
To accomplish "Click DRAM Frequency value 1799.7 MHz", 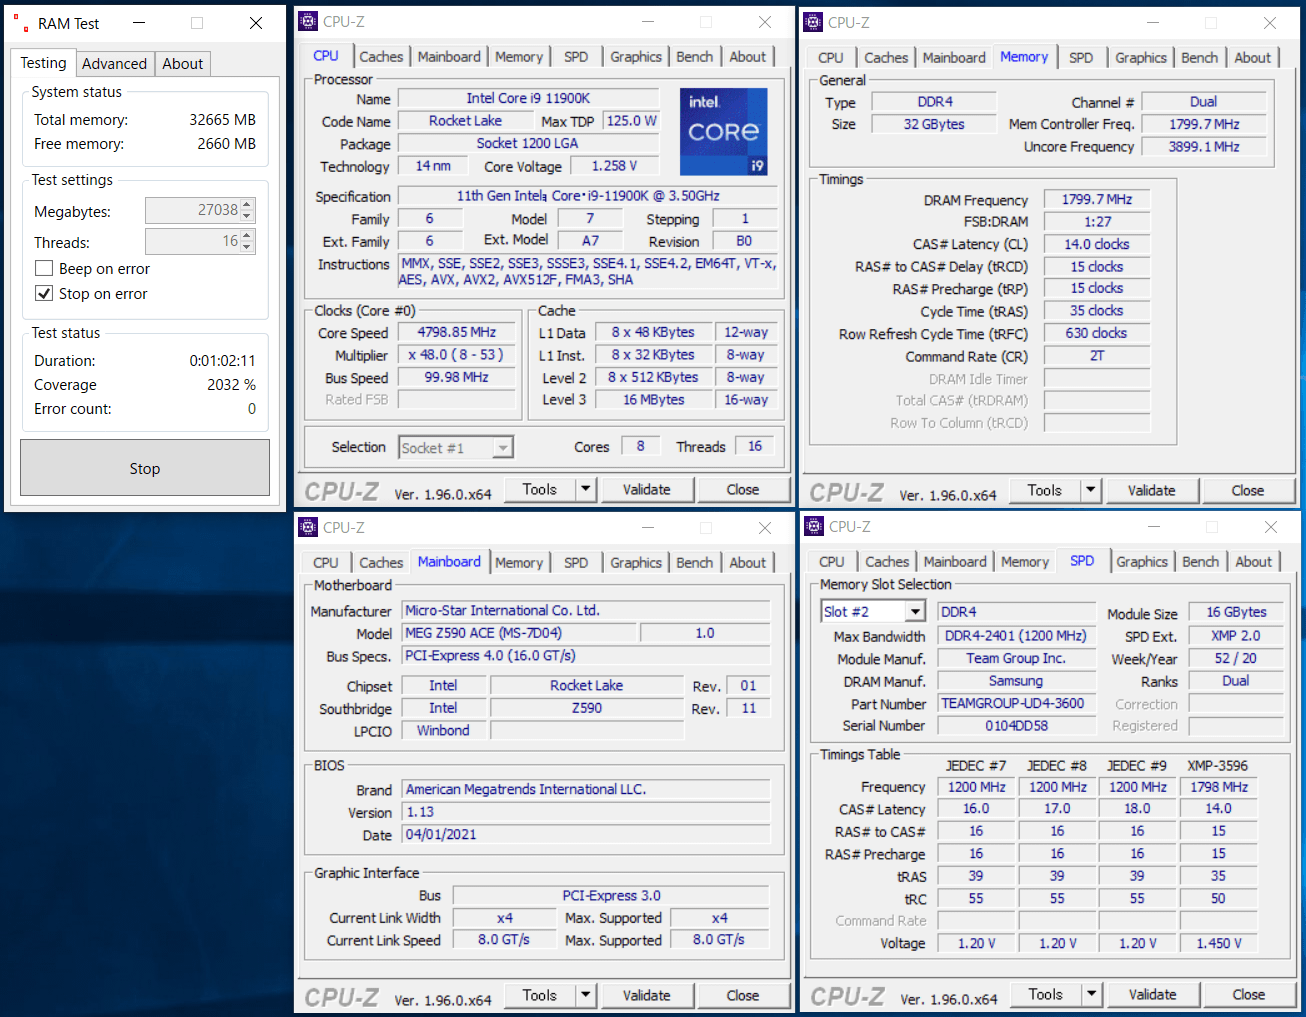I will pos(1097,199).
